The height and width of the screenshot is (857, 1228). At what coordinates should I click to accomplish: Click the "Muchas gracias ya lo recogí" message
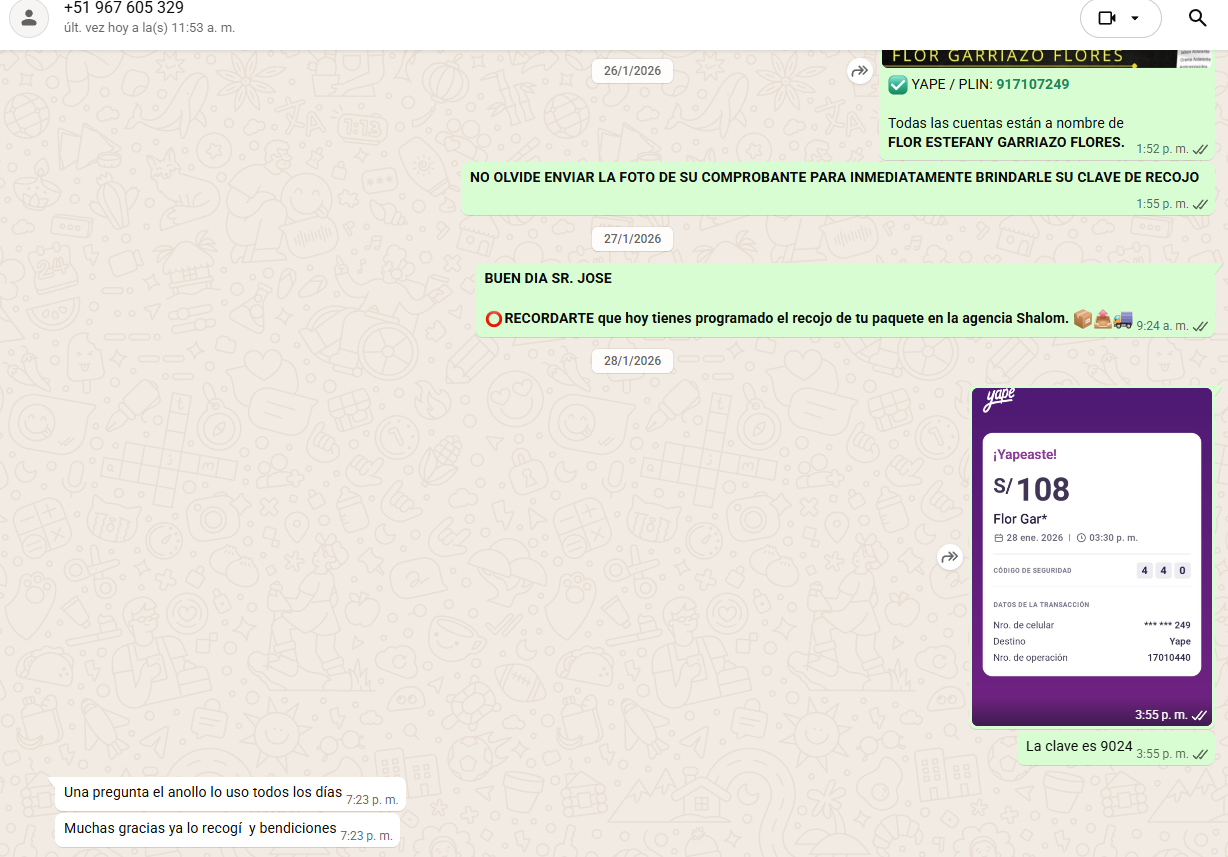tap(200, 829)
